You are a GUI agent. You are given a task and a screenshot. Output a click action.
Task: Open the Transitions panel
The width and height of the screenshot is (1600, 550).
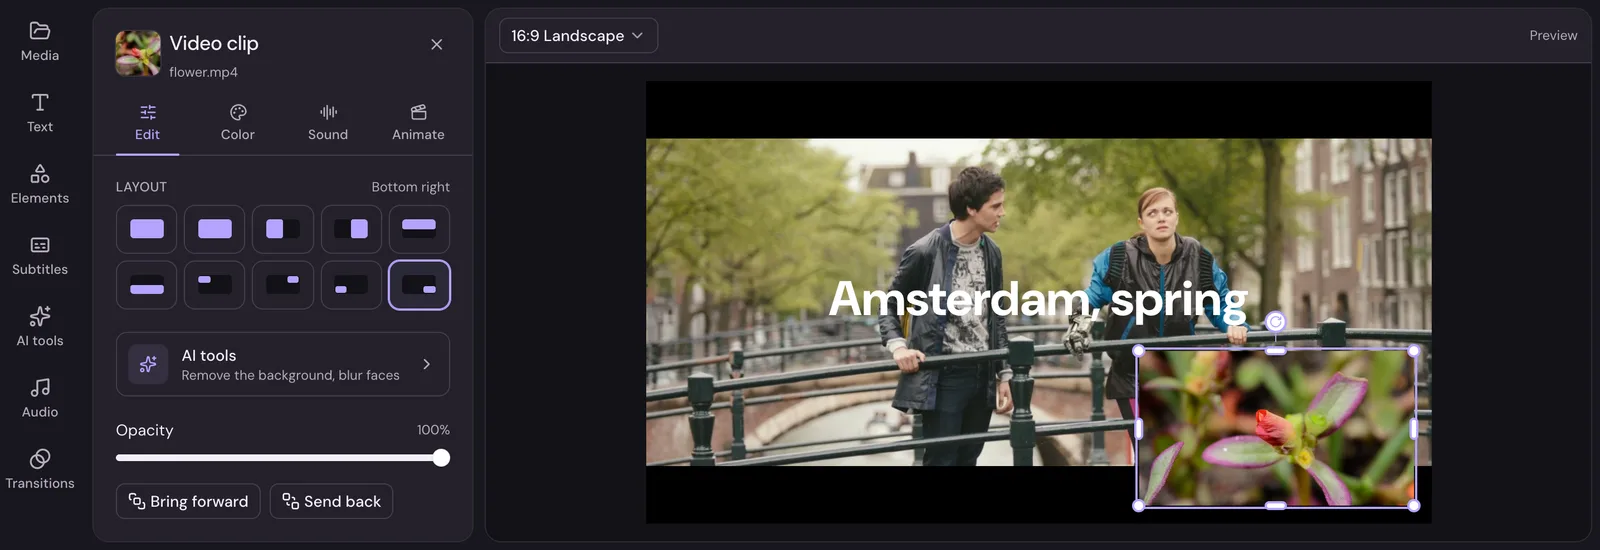[x=40, y=470]
